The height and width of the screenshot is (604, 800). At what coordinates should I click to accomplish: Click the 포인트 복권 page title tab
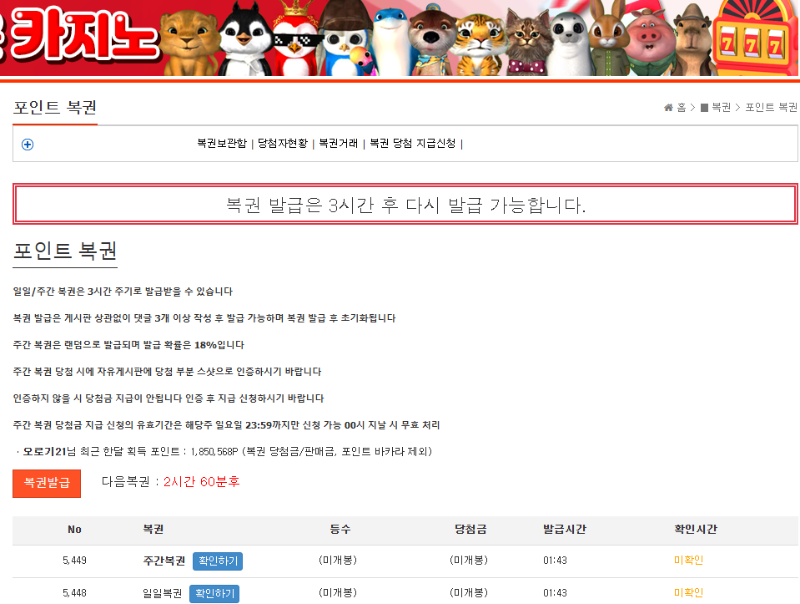coord(54,107)
